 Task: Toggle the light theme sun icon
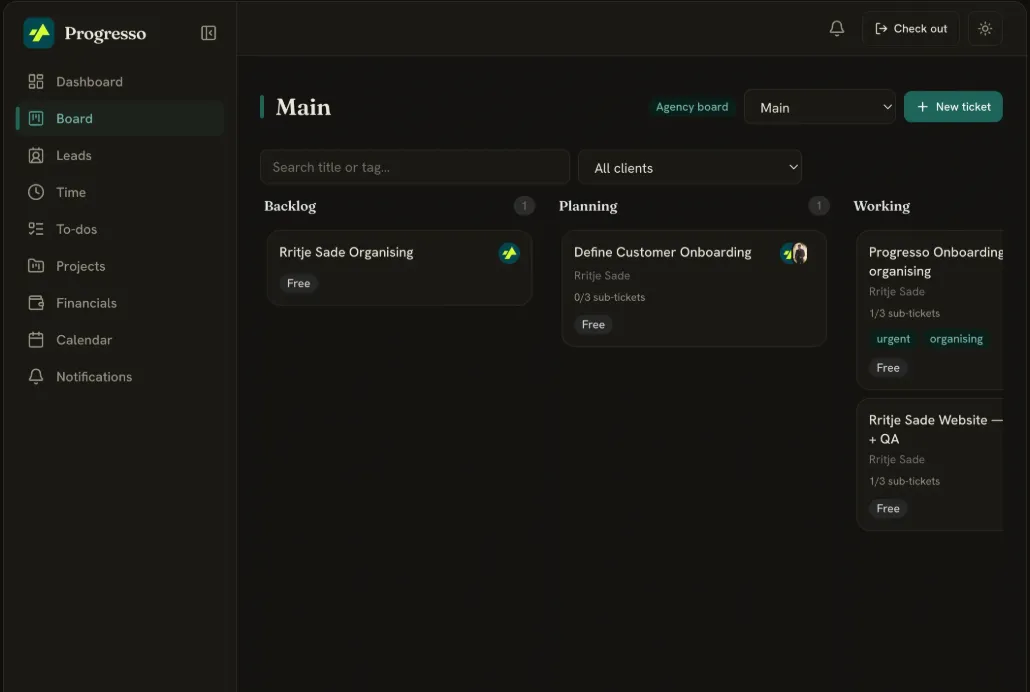[x=985, y=28]
